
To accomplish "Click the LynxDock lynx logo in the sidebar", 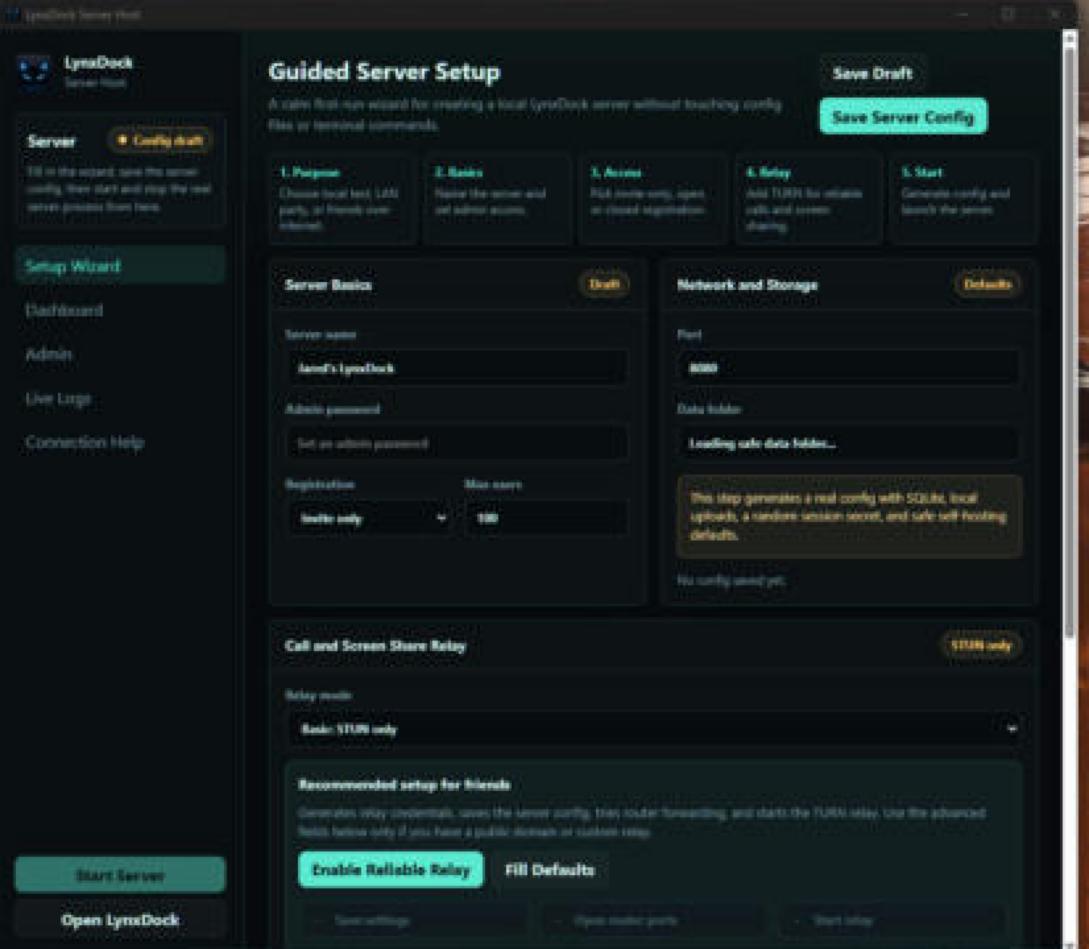I will click(x=33, y=72).
